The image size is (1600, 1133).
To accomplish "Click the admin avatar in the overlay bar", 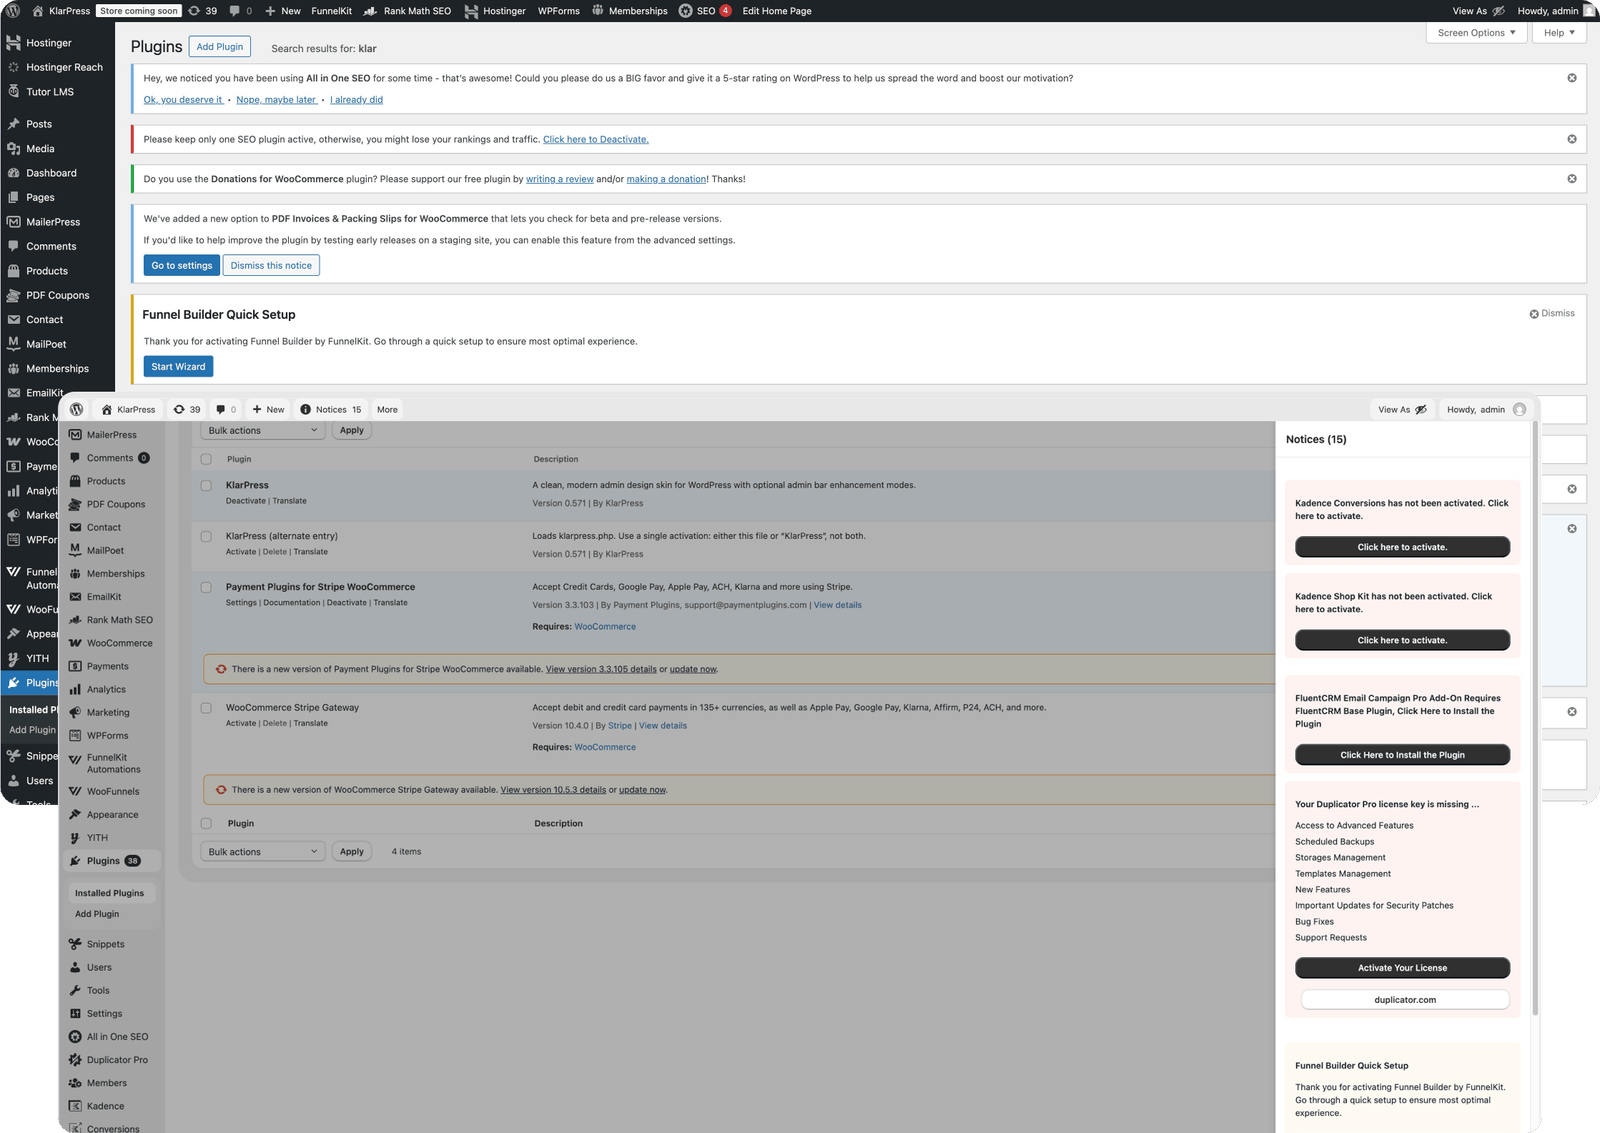I will coord(1519,409).
